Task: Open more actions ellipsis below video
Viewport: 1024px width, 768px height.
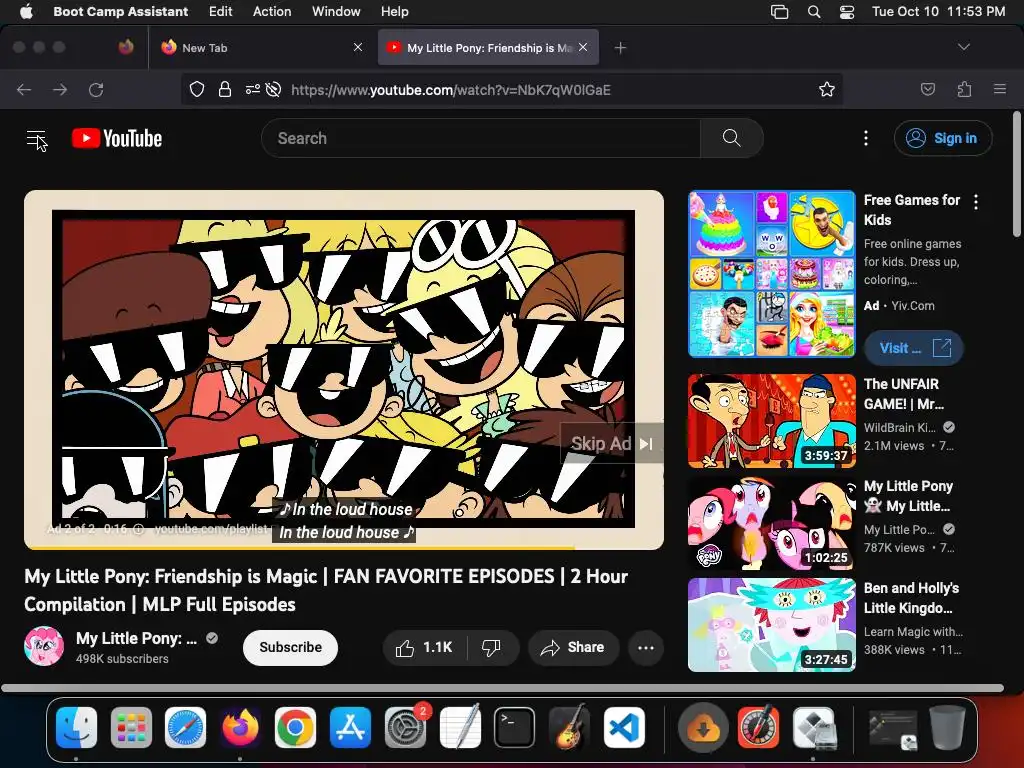Action: pyautogui.click(x=646, y=647)
